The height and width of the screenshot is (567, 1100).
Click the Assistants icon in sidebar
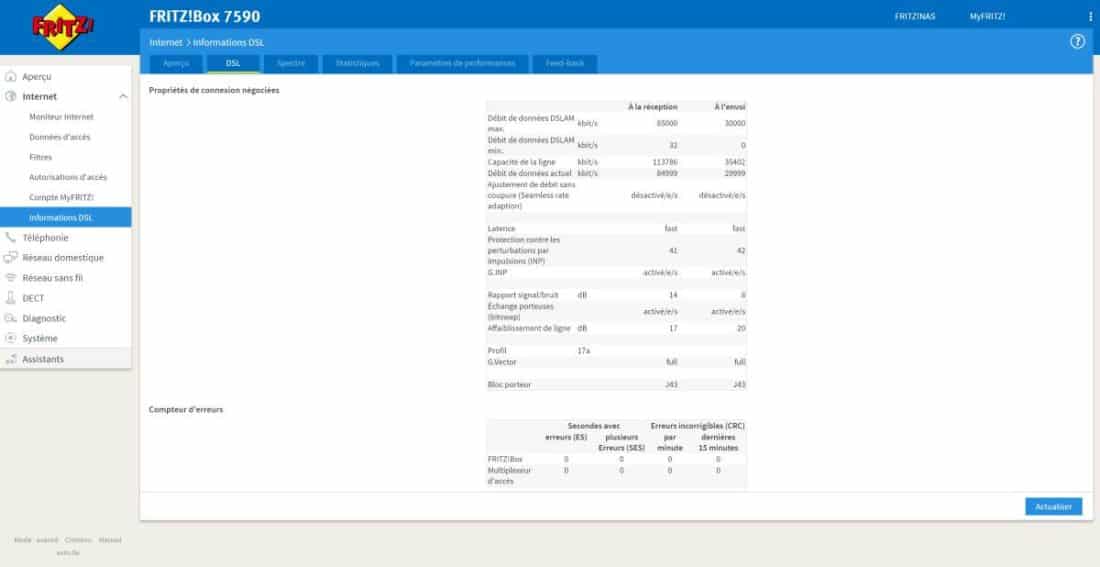(x=11, y=359)
